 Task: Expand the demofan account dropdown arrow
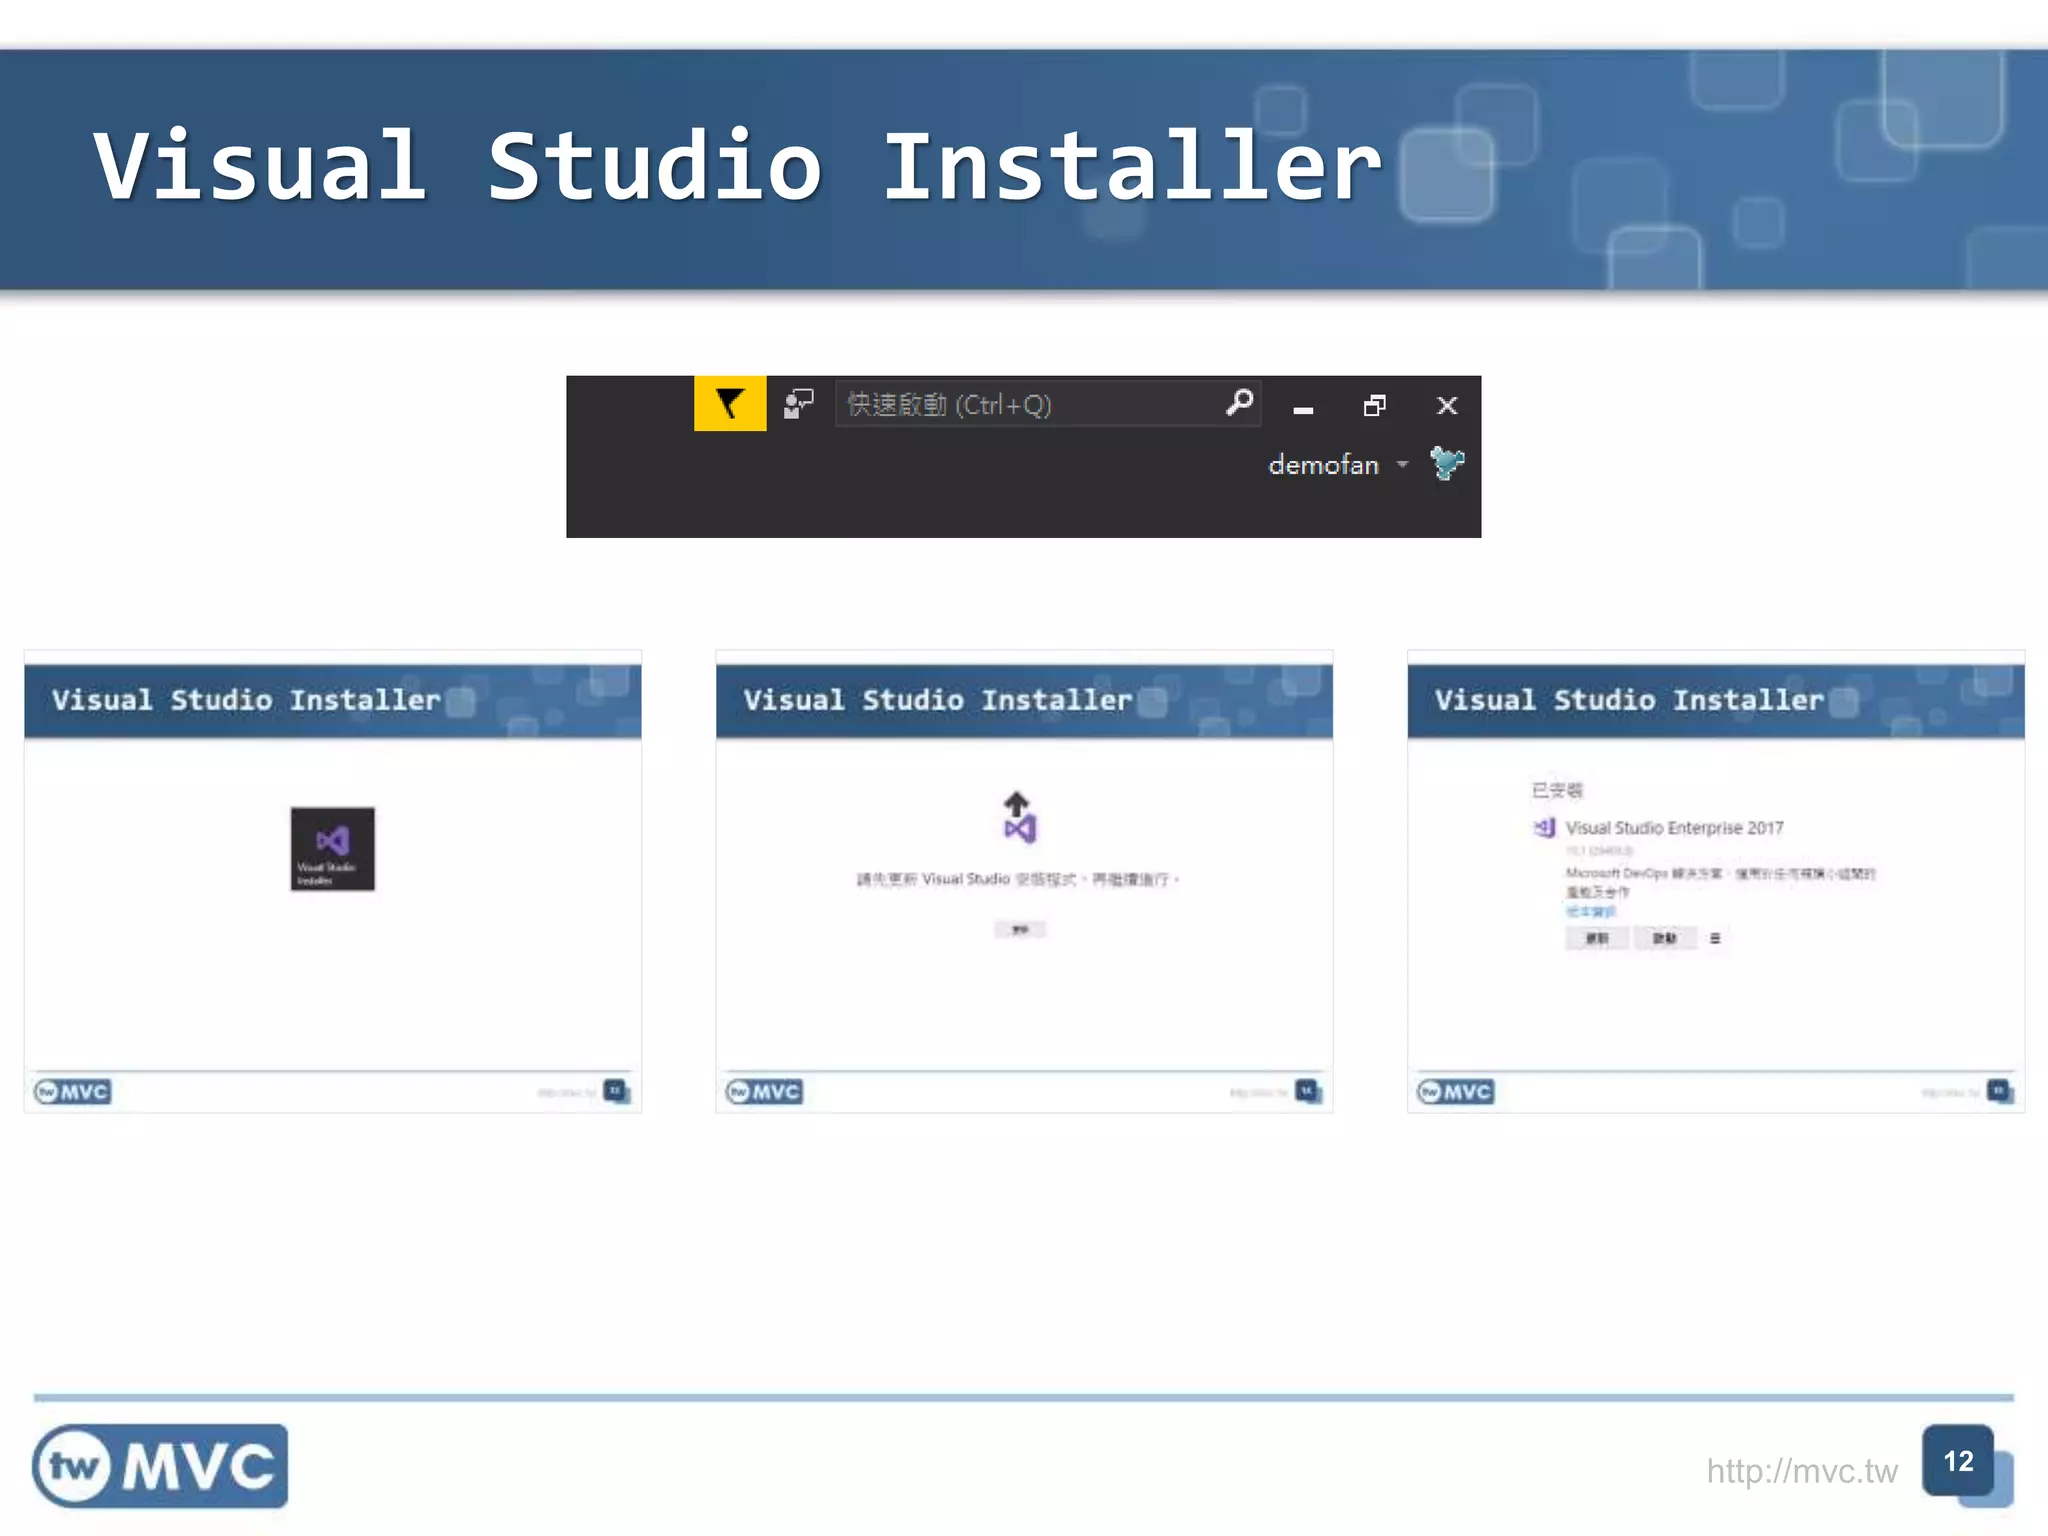(x=1402, y=465)
